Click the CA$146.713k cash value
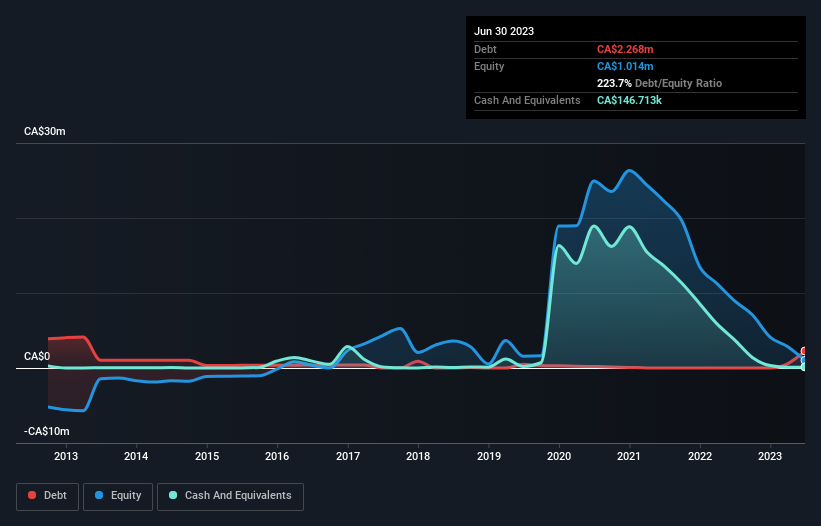Viewport: 821px width, 526px height. pyautogui.click(x=629, y=100)
